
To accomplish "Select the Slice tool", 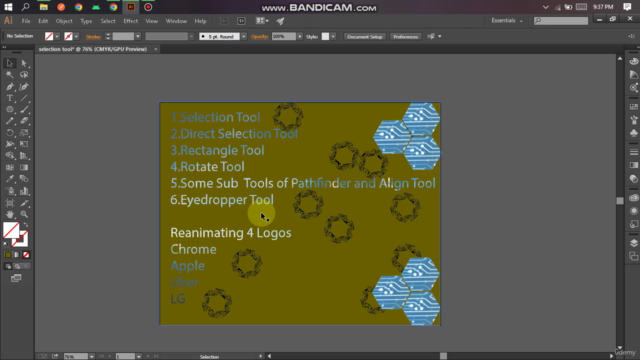I will tap(24, 203).
